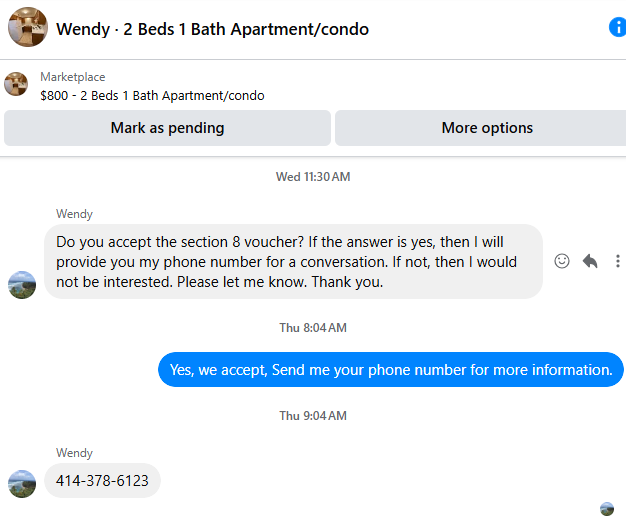Open Marketplace listing thumbnail
This screenshot has height=530, width=626.
16,84
